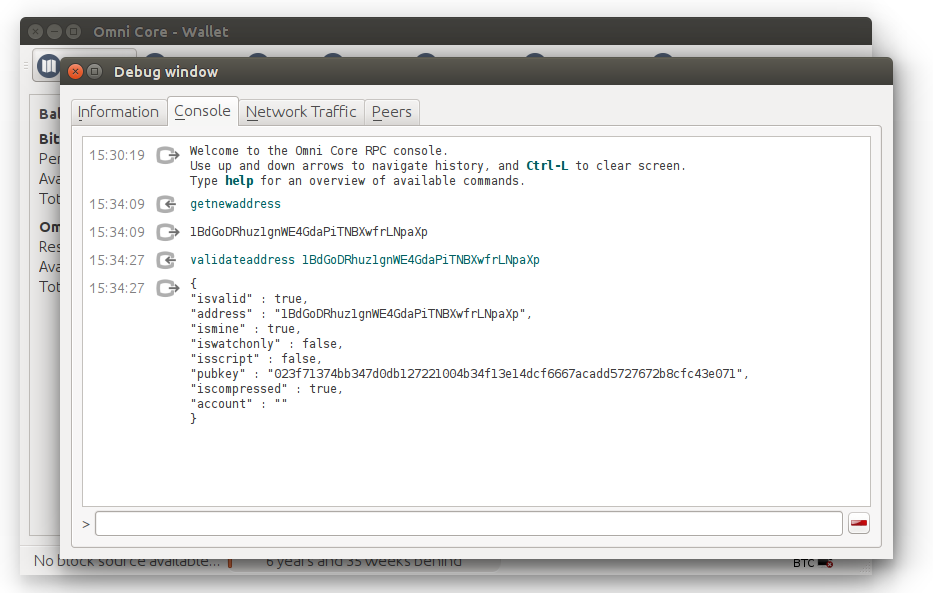Close the Omni Core Wallet window
This screenshot has width=933, height=593.
[36, 32]
